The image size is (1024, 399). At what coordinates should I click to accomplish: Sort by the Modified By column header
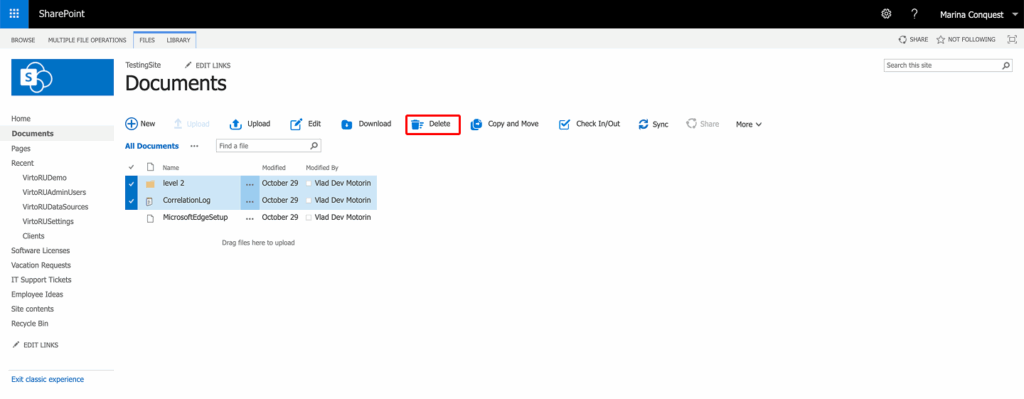coord(322,168)
